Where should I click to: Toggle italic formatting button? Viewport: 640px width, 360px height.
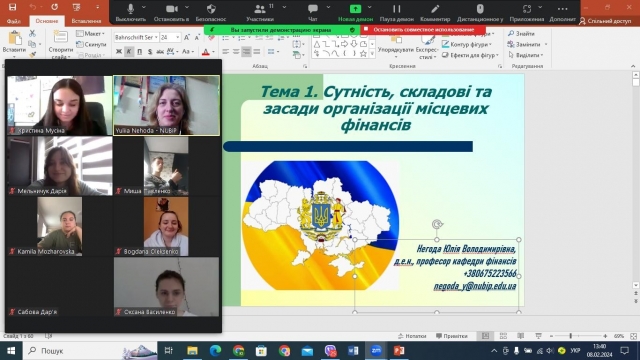coord(129,52)
